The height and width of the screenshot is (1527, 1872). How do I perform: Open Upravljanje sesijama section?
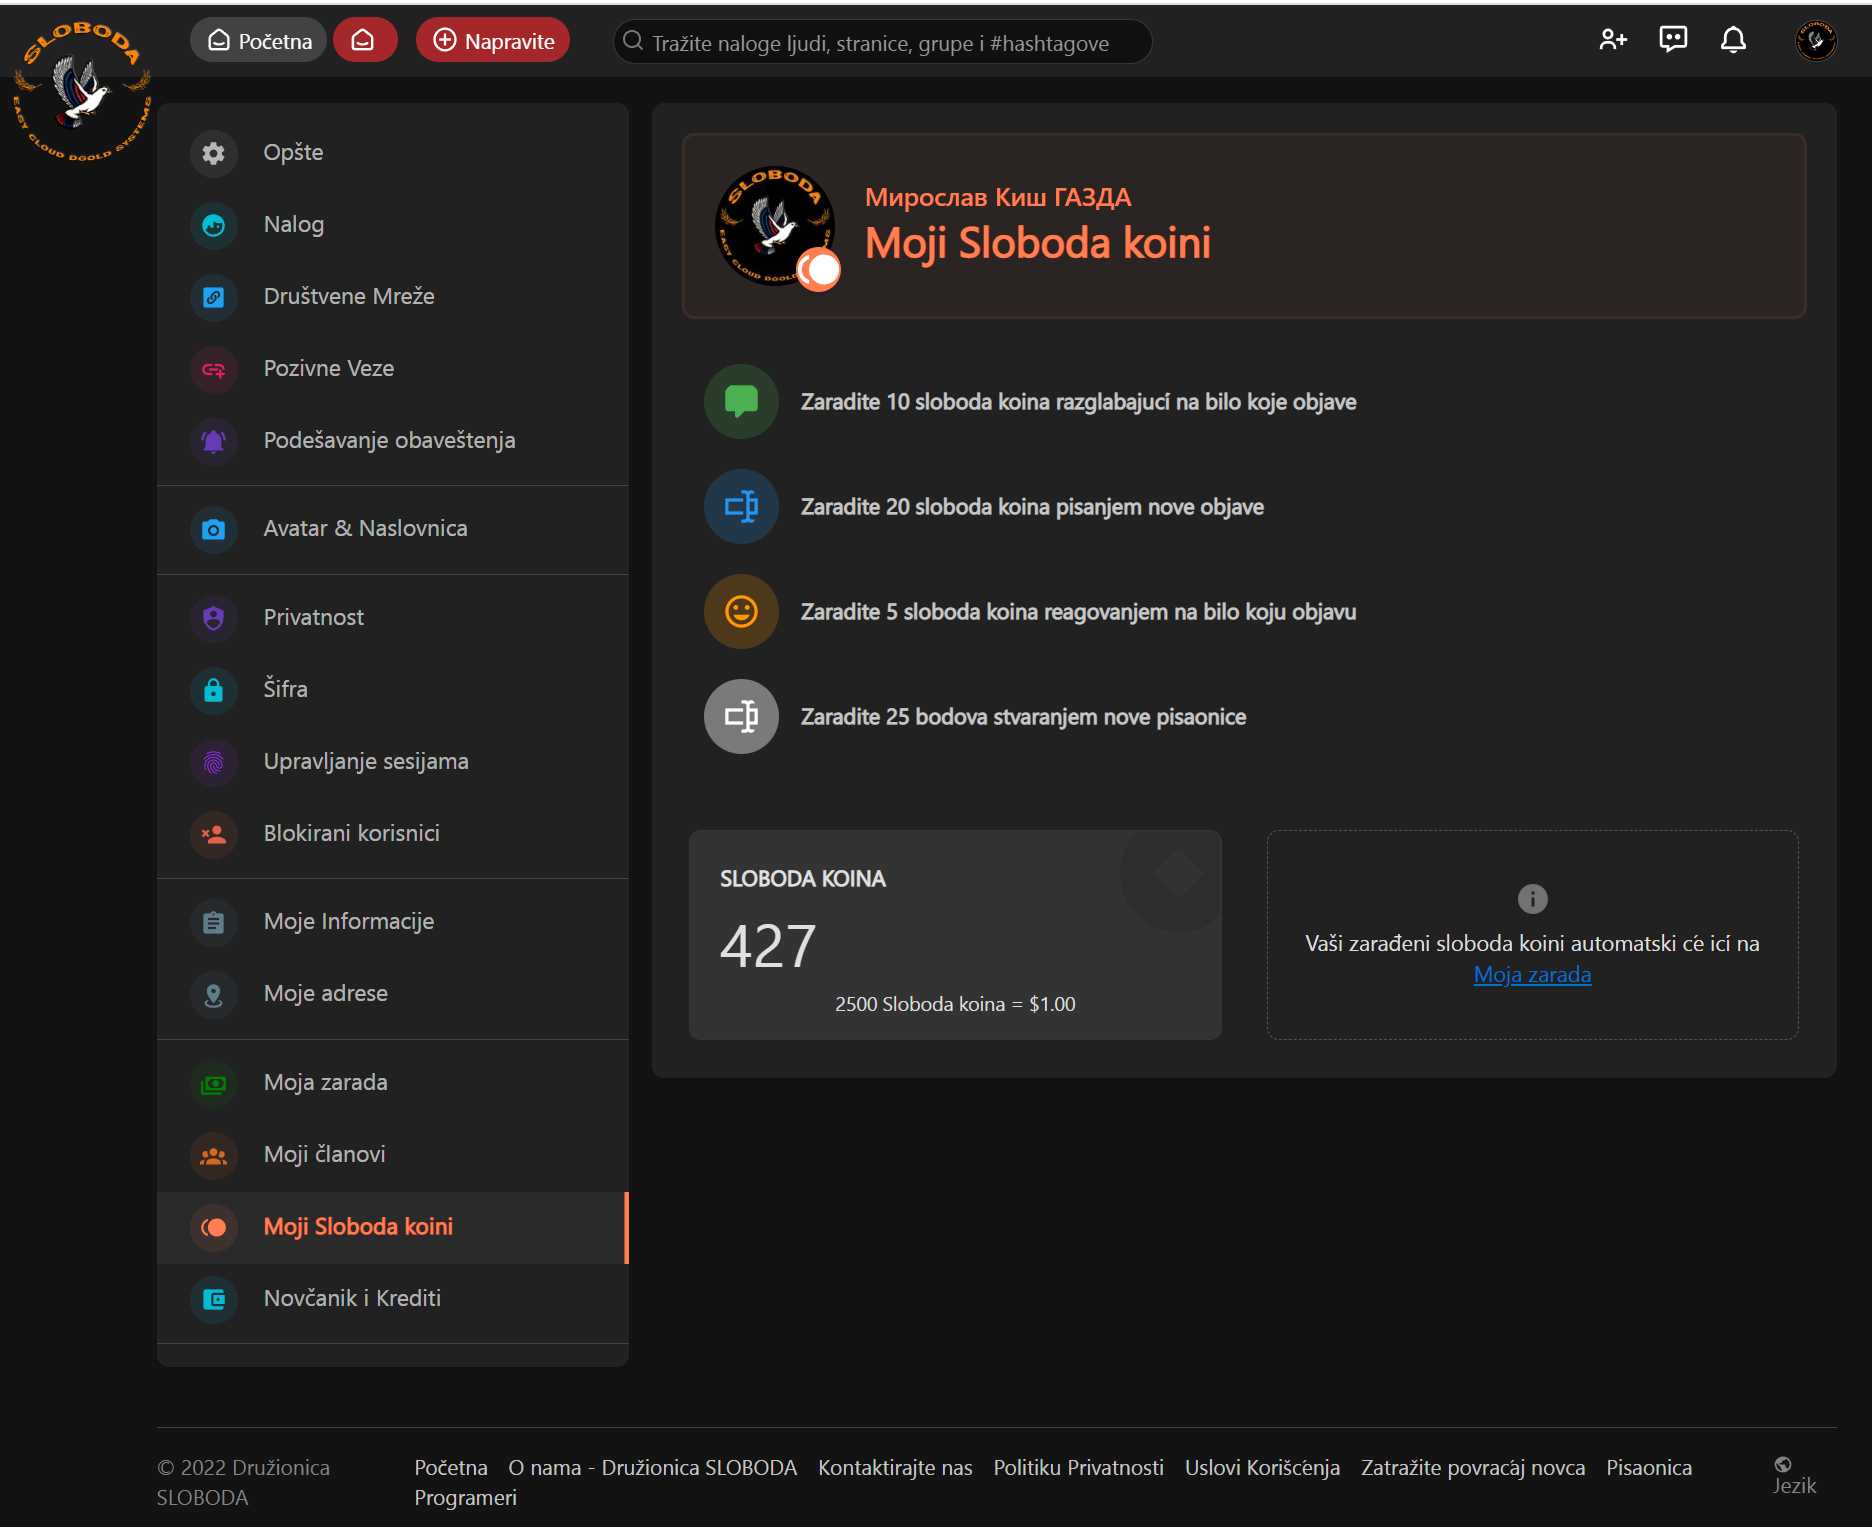(x=392, y=762)
